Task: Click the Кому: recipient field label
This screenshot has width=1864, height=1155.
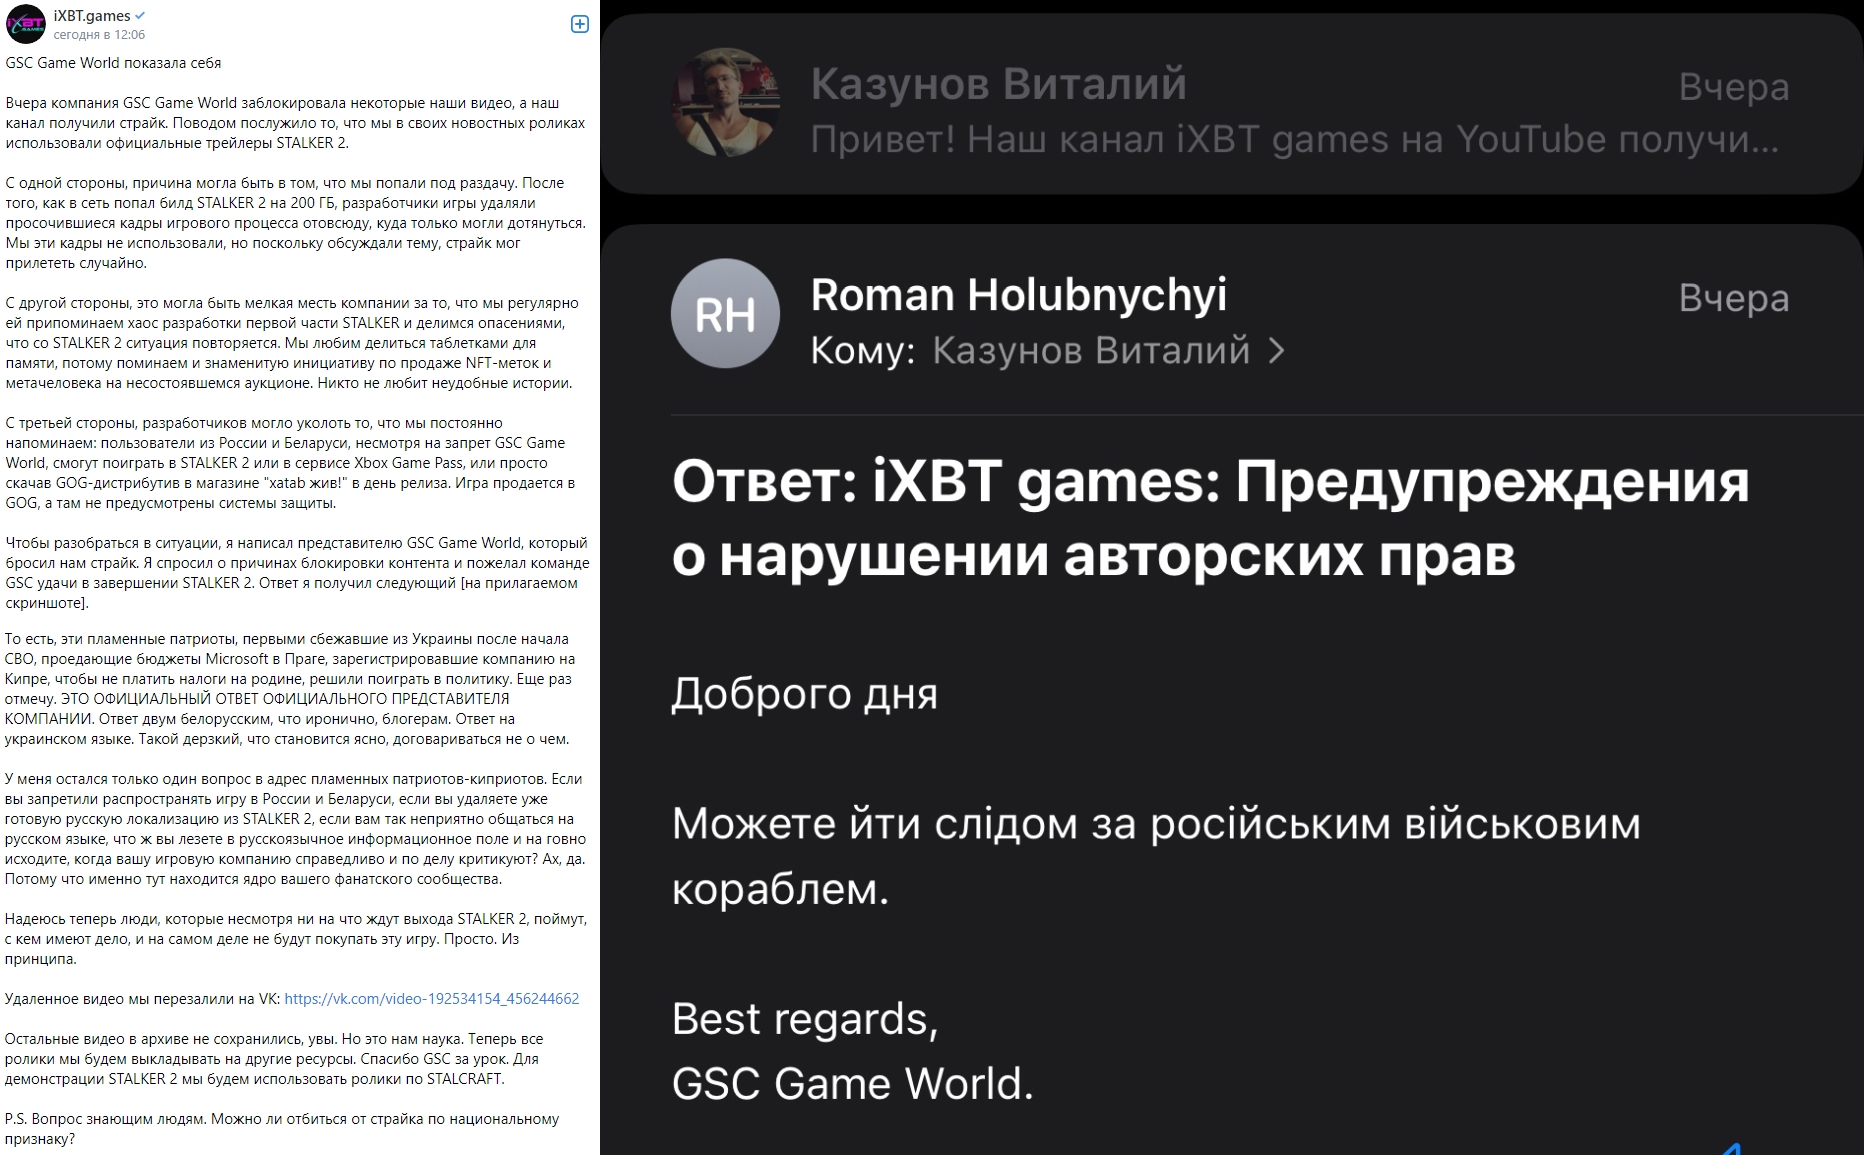Action: click(x=862, y=351)
